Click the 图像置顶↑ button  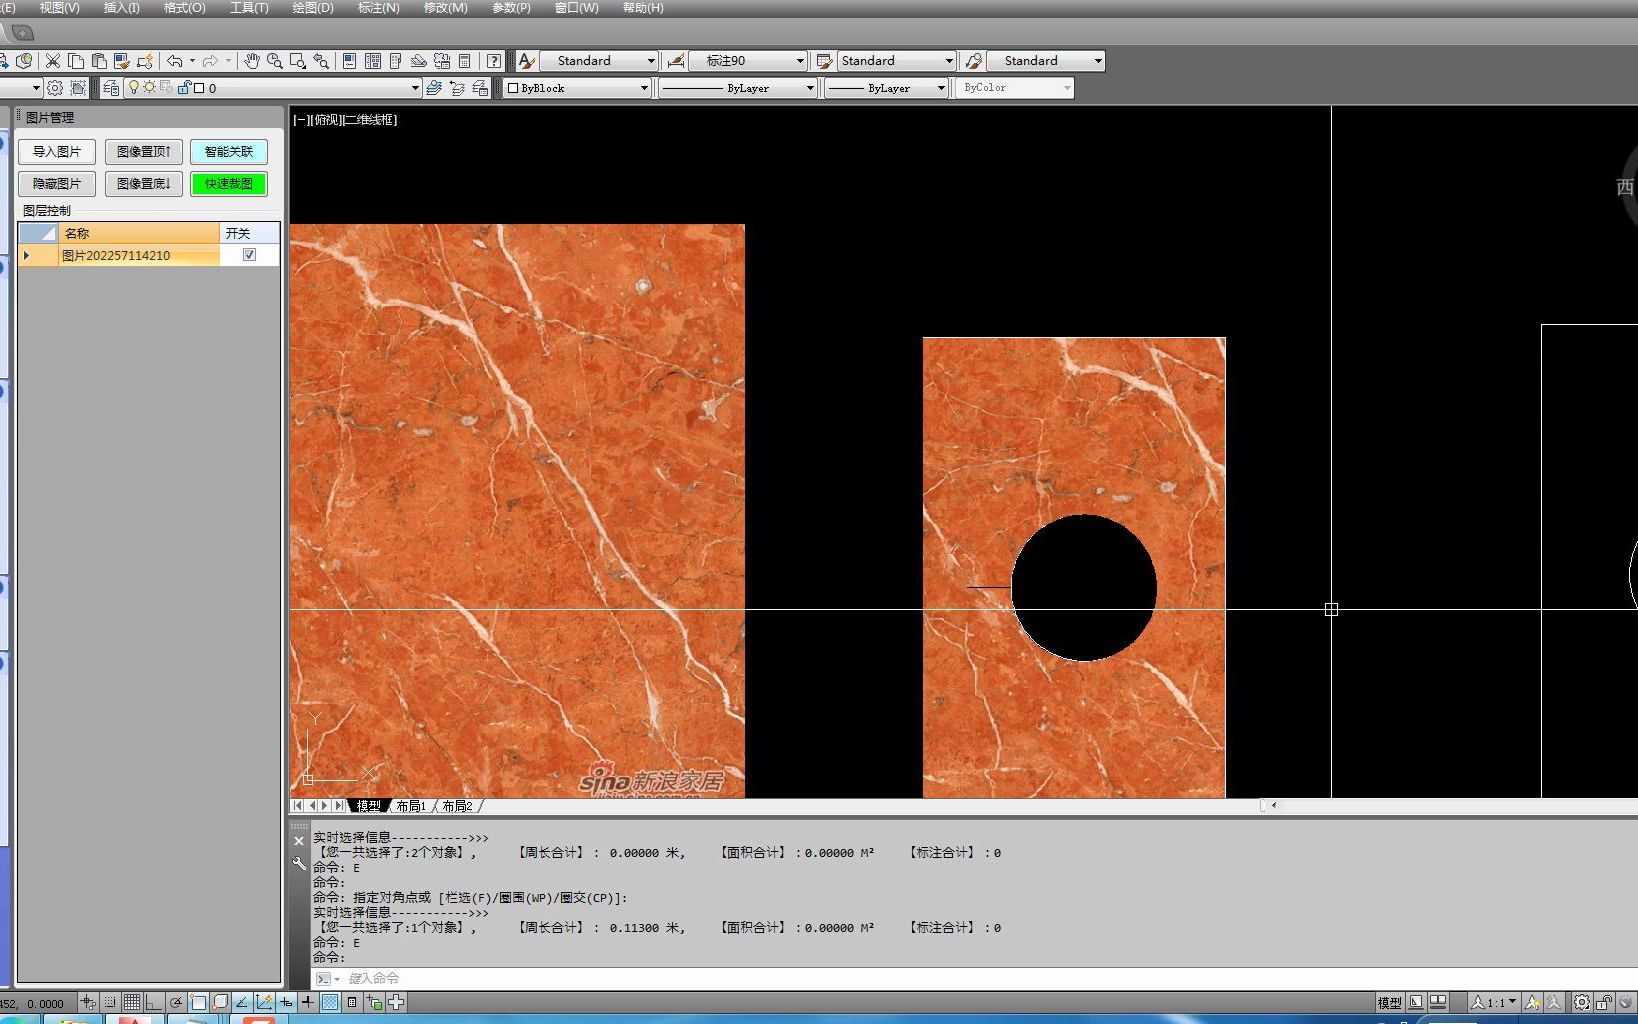[144, 152]
